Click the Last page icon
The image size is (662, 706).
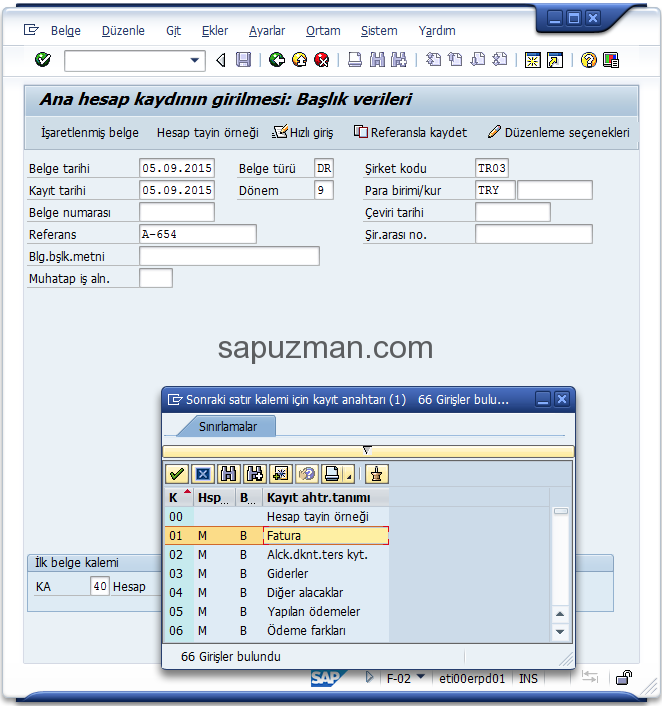click(x=500, y=60)
